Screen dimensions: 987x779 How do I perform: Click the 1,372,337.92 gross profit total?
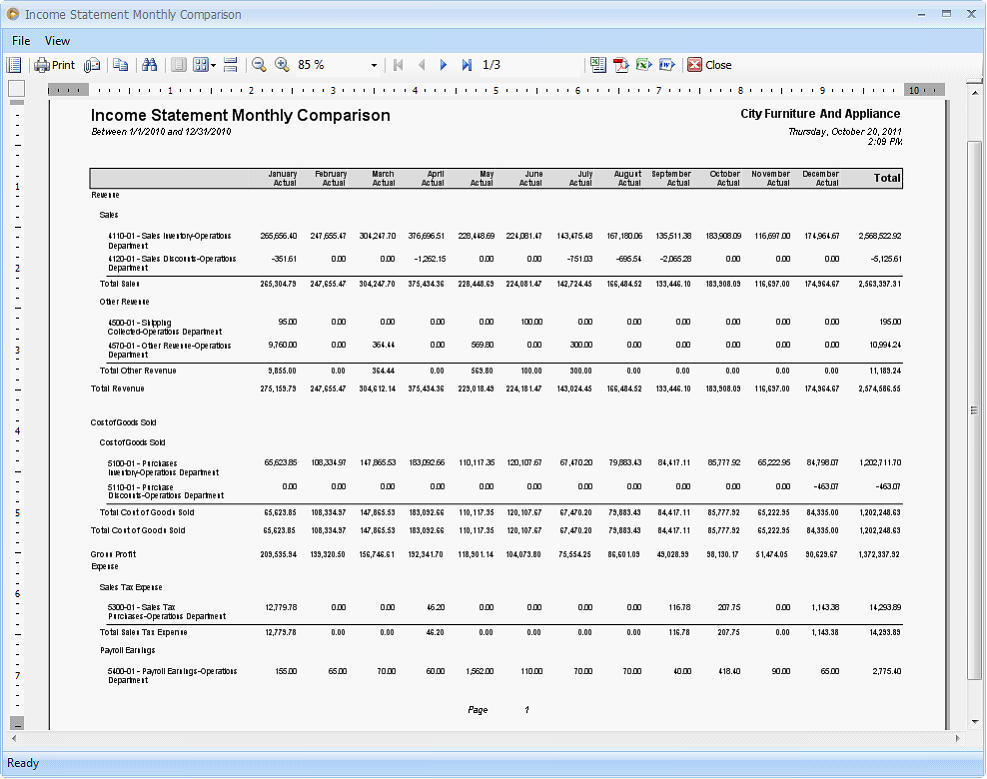(x=880, y=554)
